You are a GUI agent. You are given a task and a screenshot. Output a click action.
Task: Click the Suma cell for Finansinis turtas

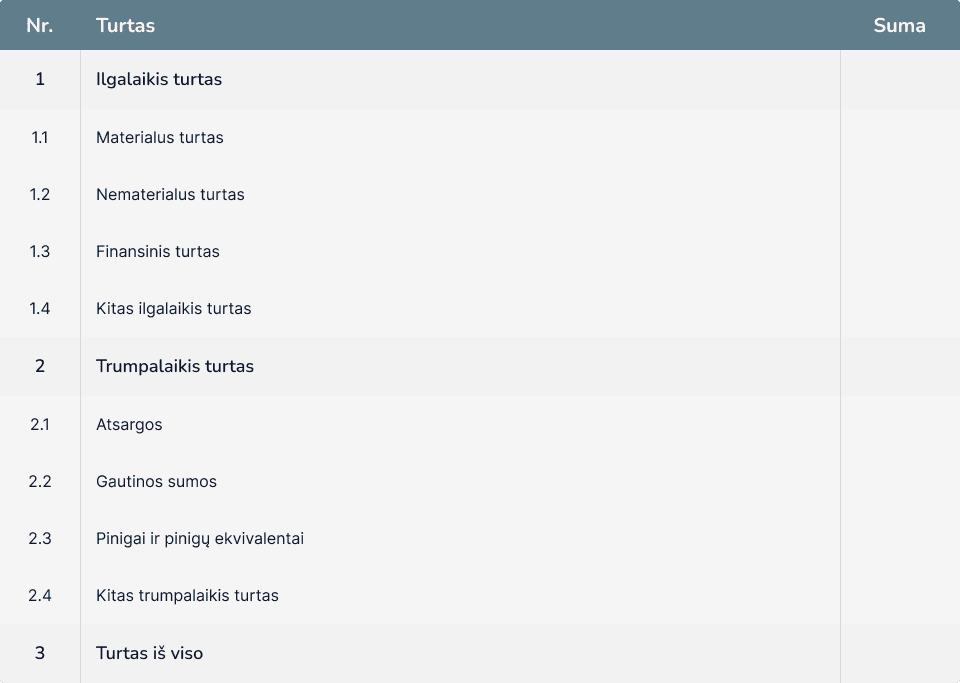tap(900, 252)
